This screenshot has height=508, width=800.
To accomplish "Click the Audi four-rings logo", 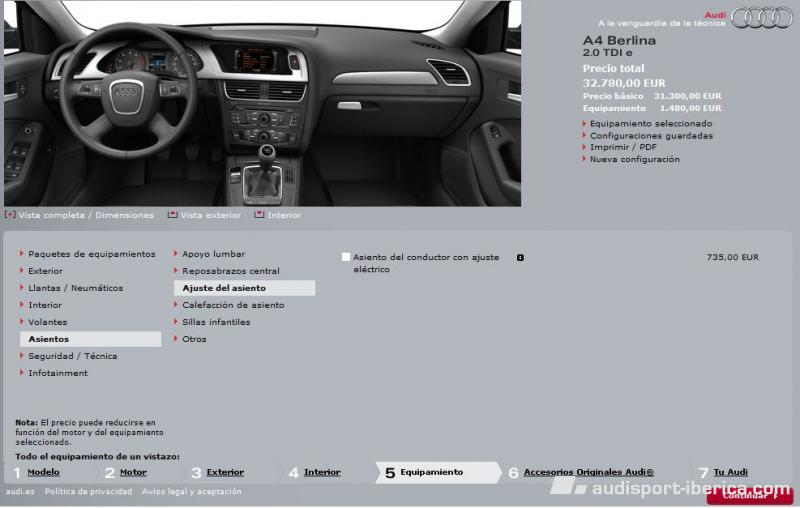I will [762, 18].
